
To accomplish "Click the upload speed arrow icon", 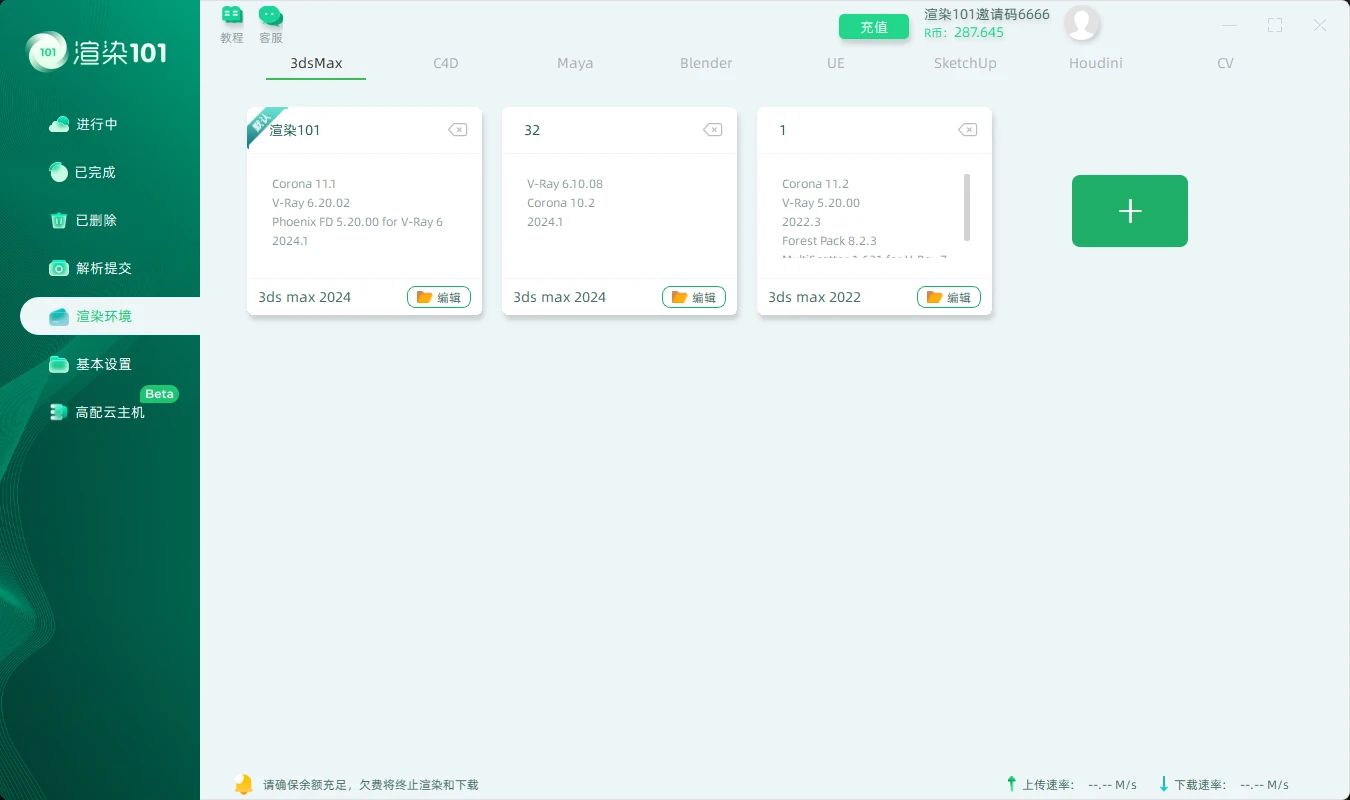I will click(x=1012, y=784).
